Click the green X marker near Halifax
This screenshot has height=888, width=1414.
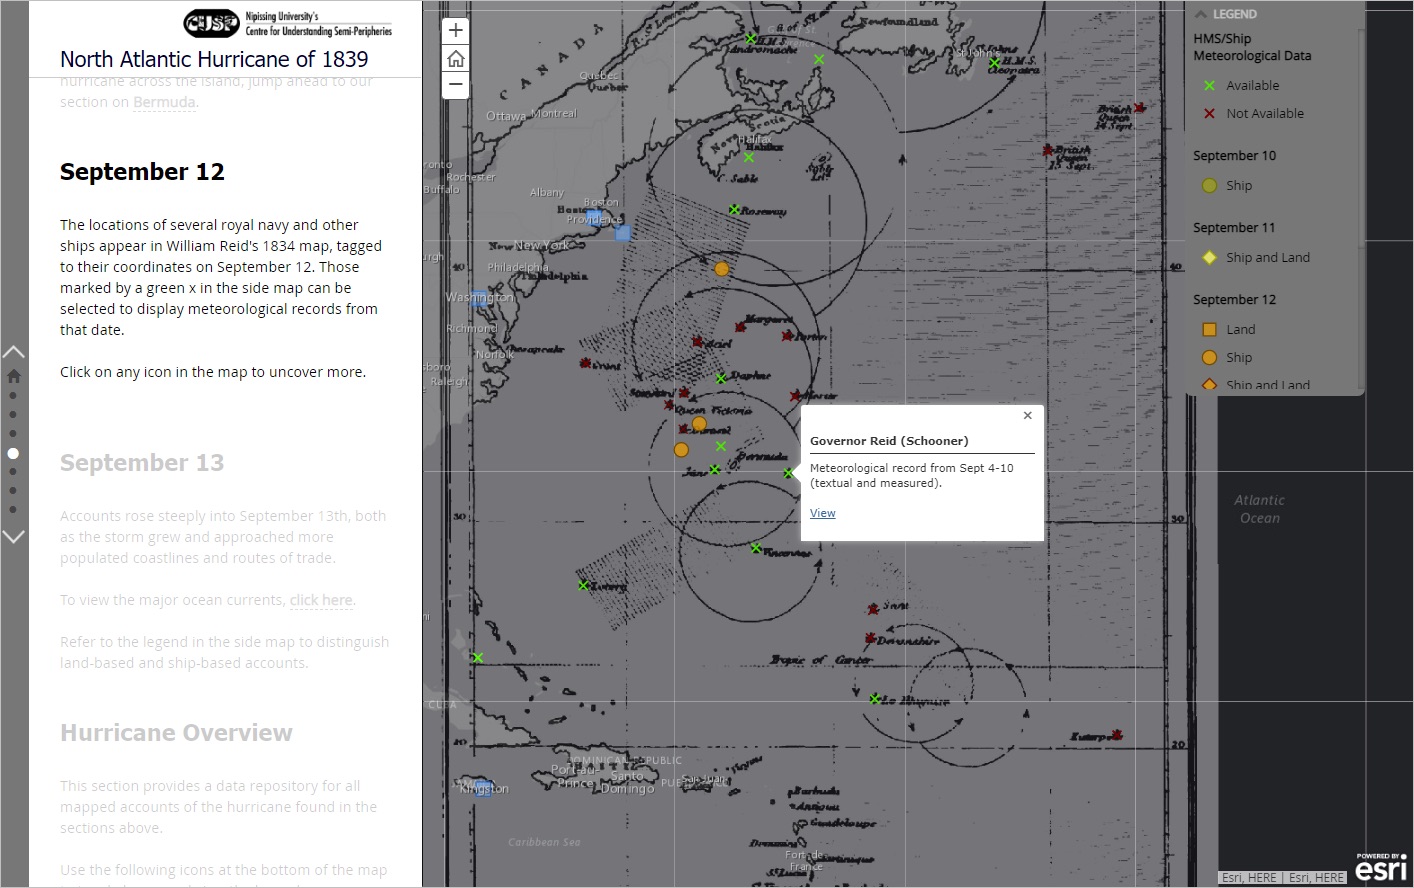(x=749, y=157)
